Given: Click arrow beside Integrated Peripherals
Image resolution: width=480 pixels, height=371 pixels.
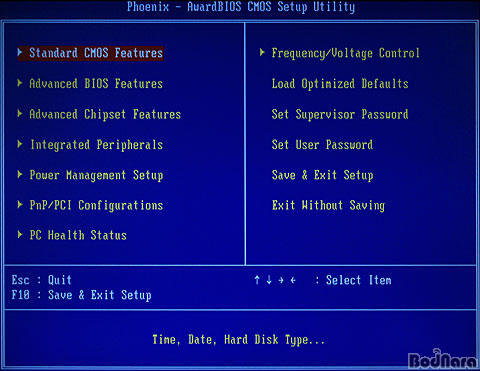Looking at the screenshot, I should [20, 144].
